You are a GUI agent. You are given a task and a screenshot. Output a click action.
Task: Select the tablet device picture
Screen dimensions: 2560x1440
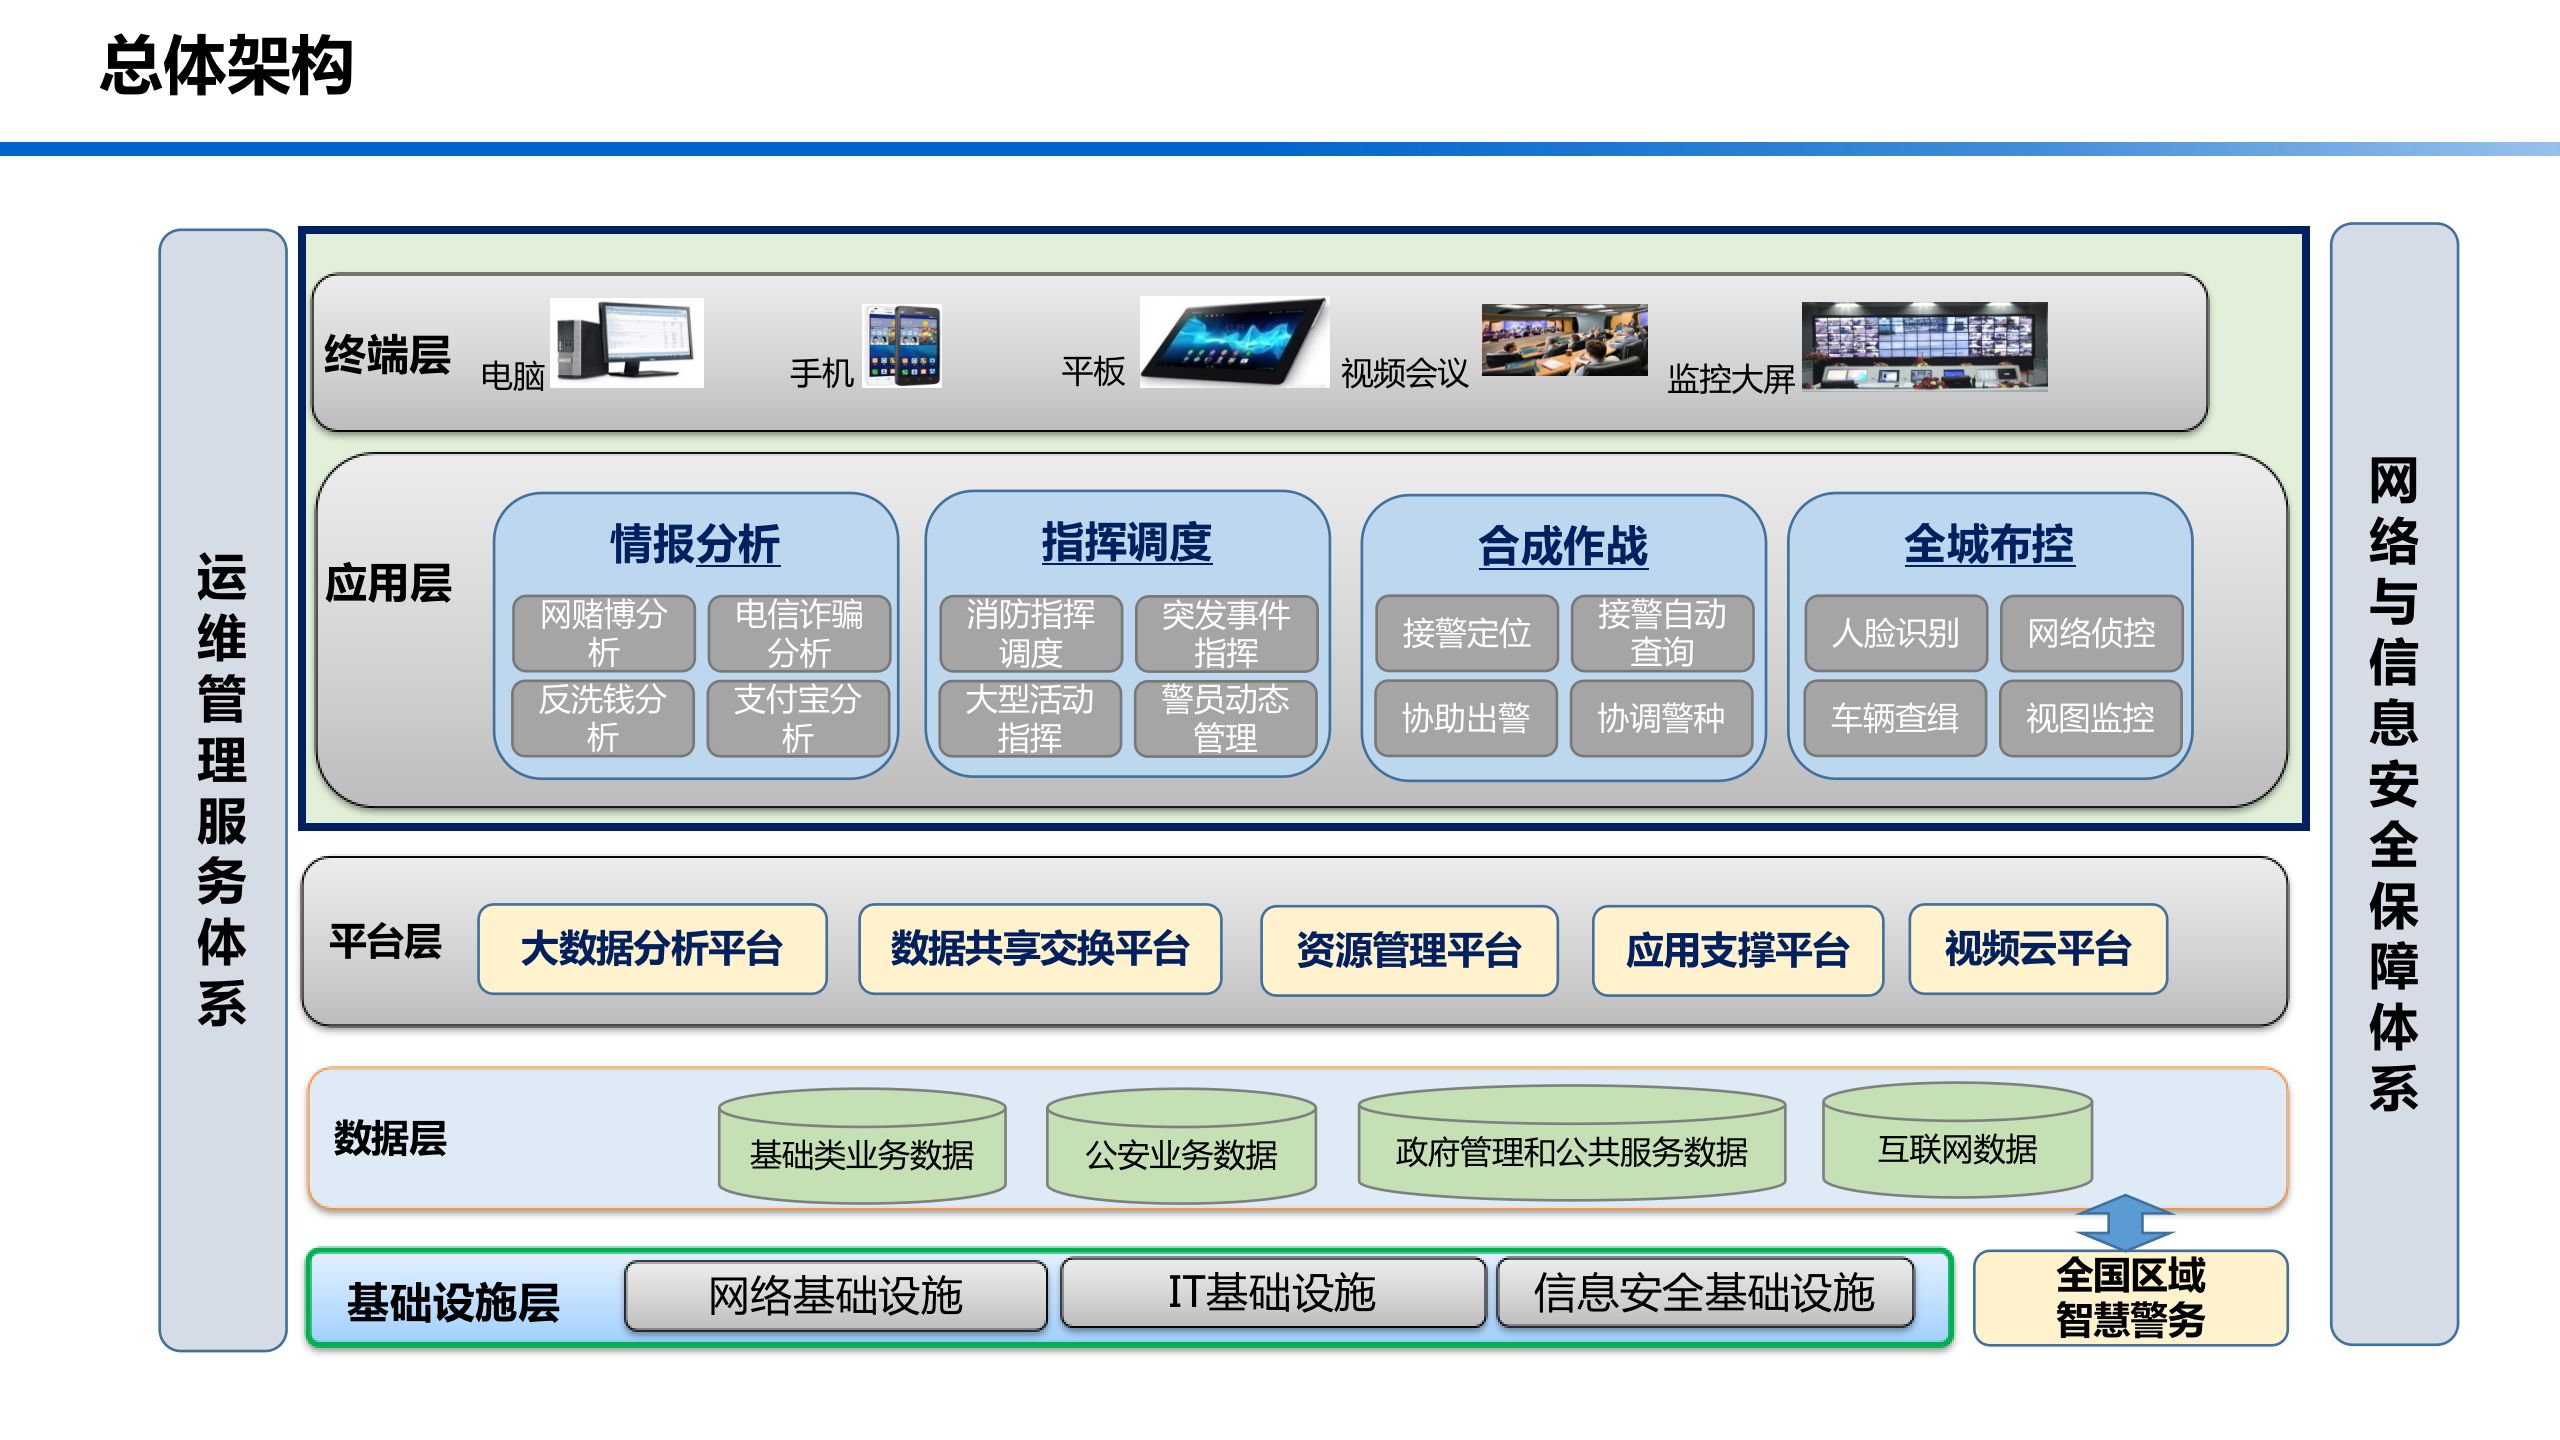pos(1235,342)
